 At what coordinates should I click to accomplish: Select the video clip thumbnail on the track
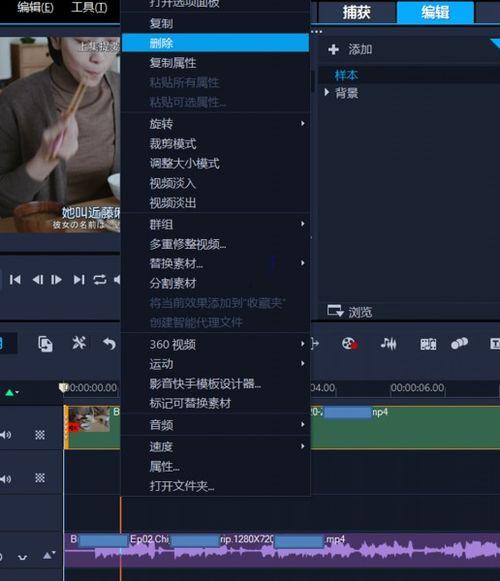click(89, 419)
